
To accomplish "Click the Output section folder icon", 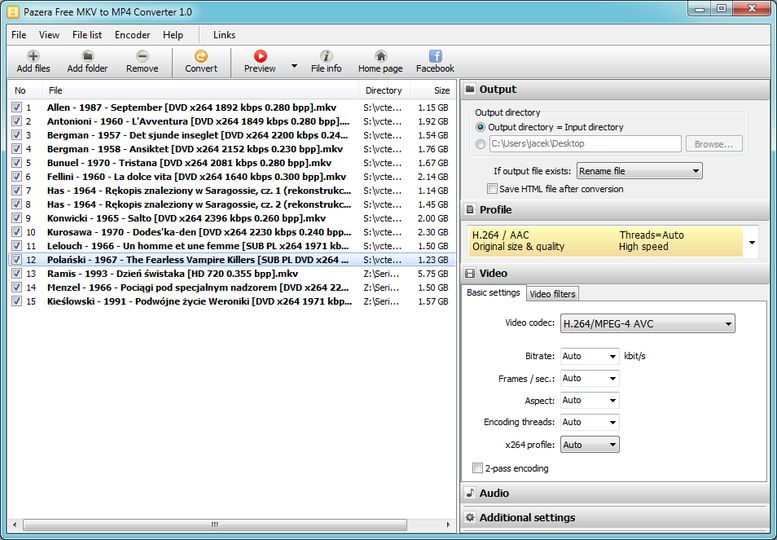I will [470, 89].
